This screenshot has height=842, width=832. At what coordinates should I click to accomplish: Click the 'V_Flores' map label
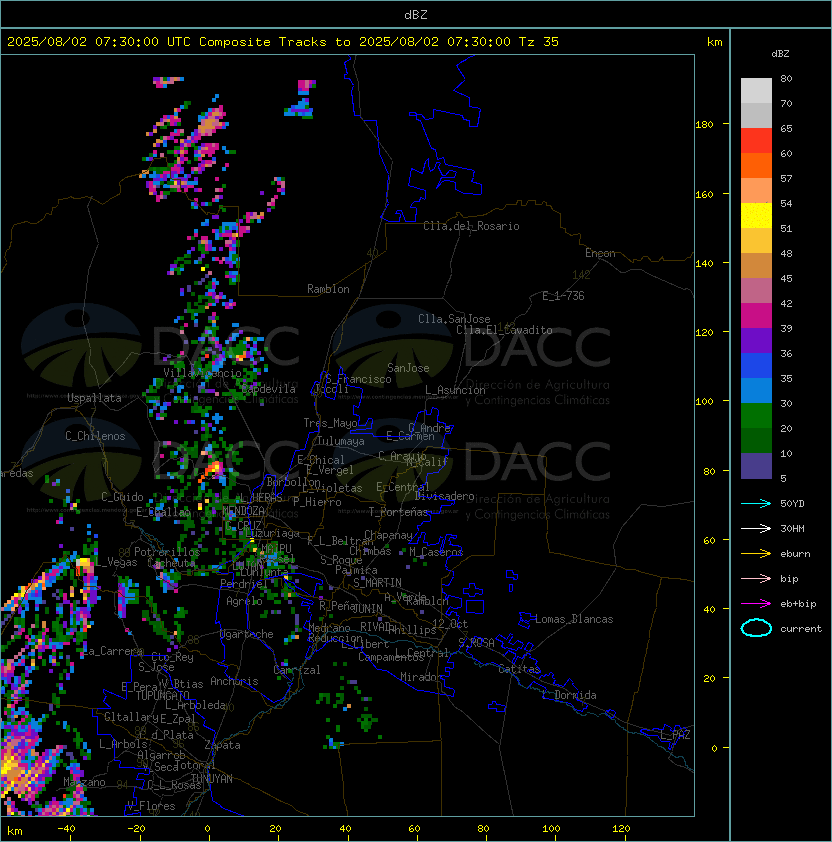(x=151, y=806)
